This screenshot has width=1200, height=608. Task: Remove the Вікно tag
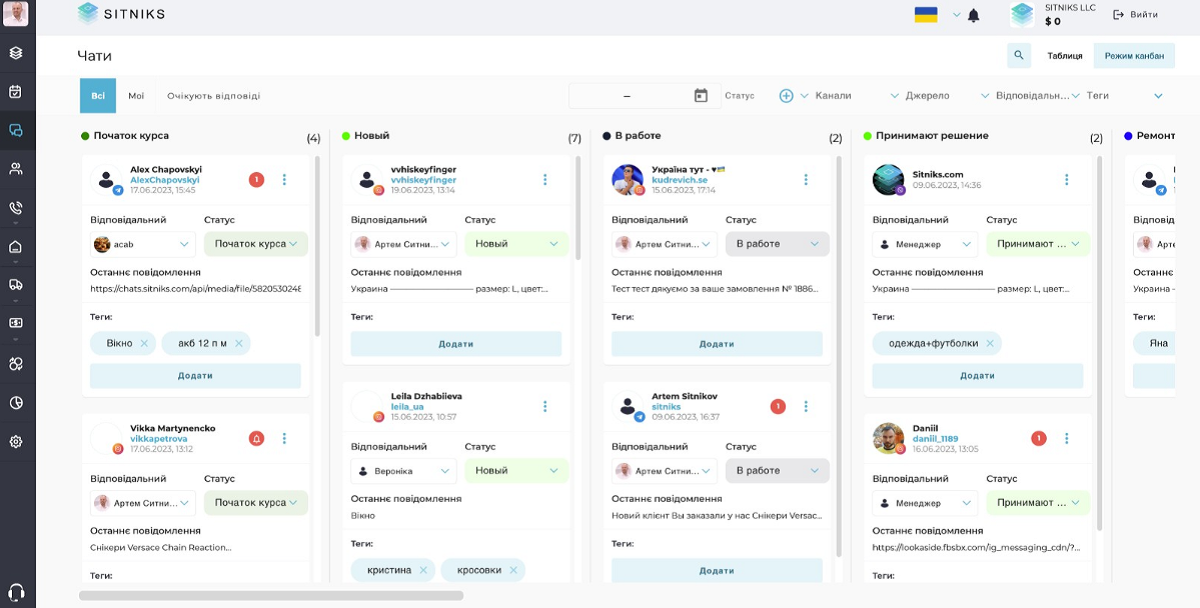click(144, 343)
